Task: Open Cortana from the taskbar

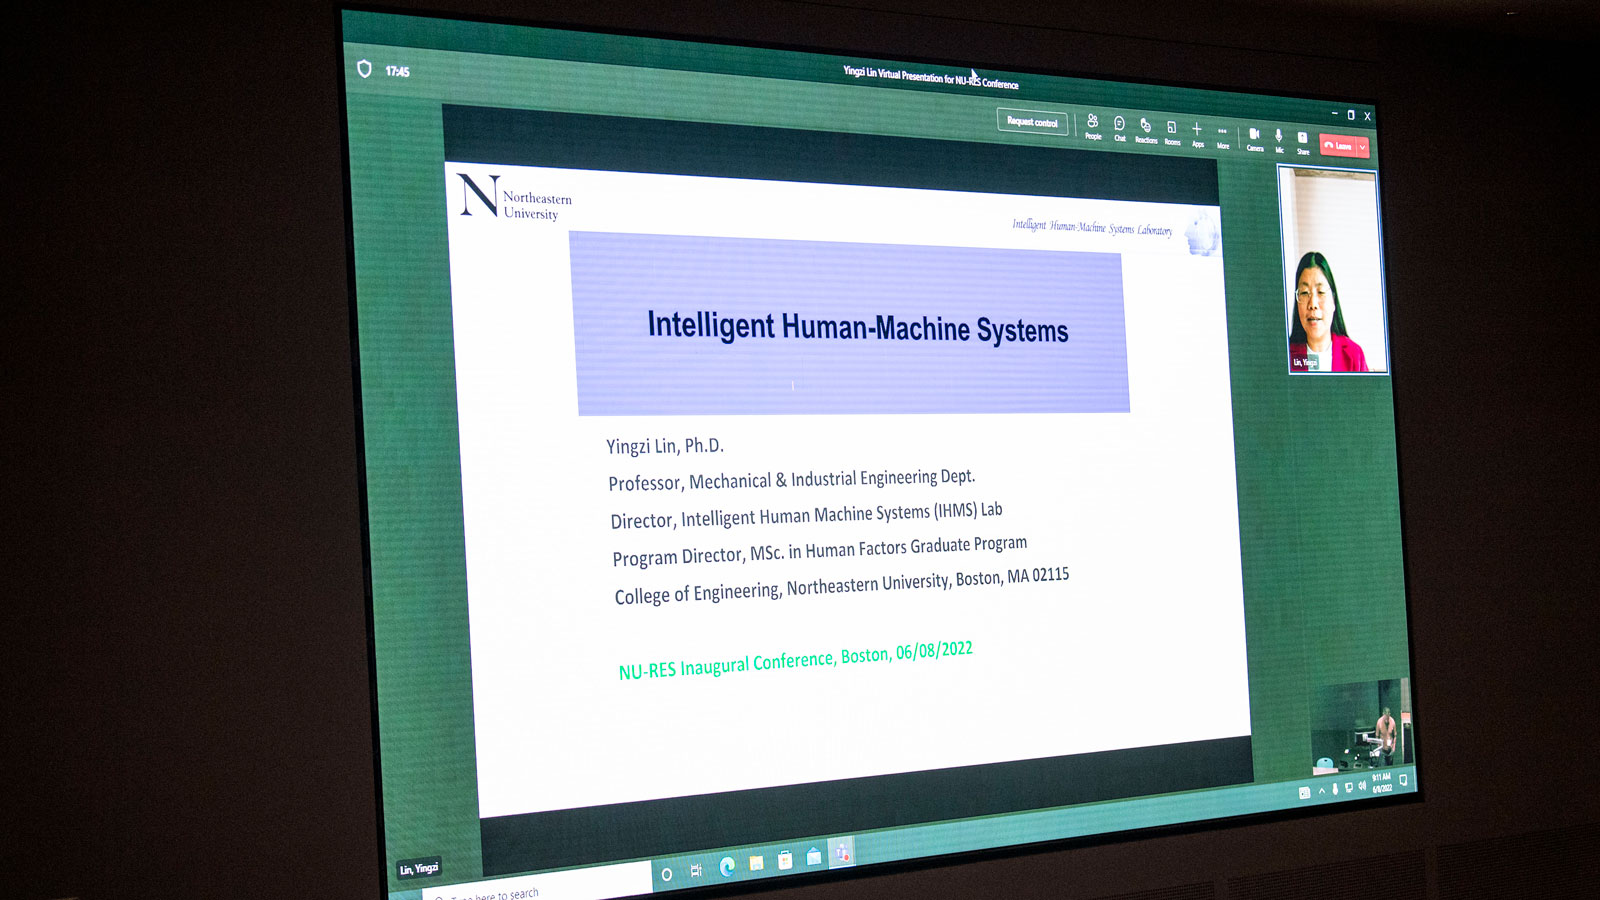Action: (667, 875)
